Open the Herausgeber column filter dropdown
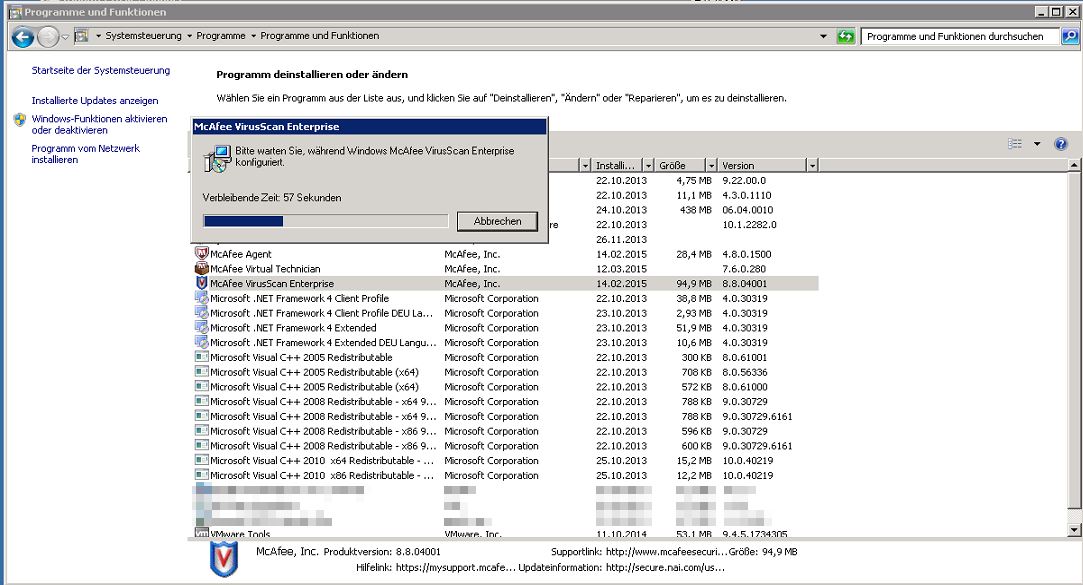Image resolution: width=1083 pixels, height=585 pixels. click(x=585, y=165)
